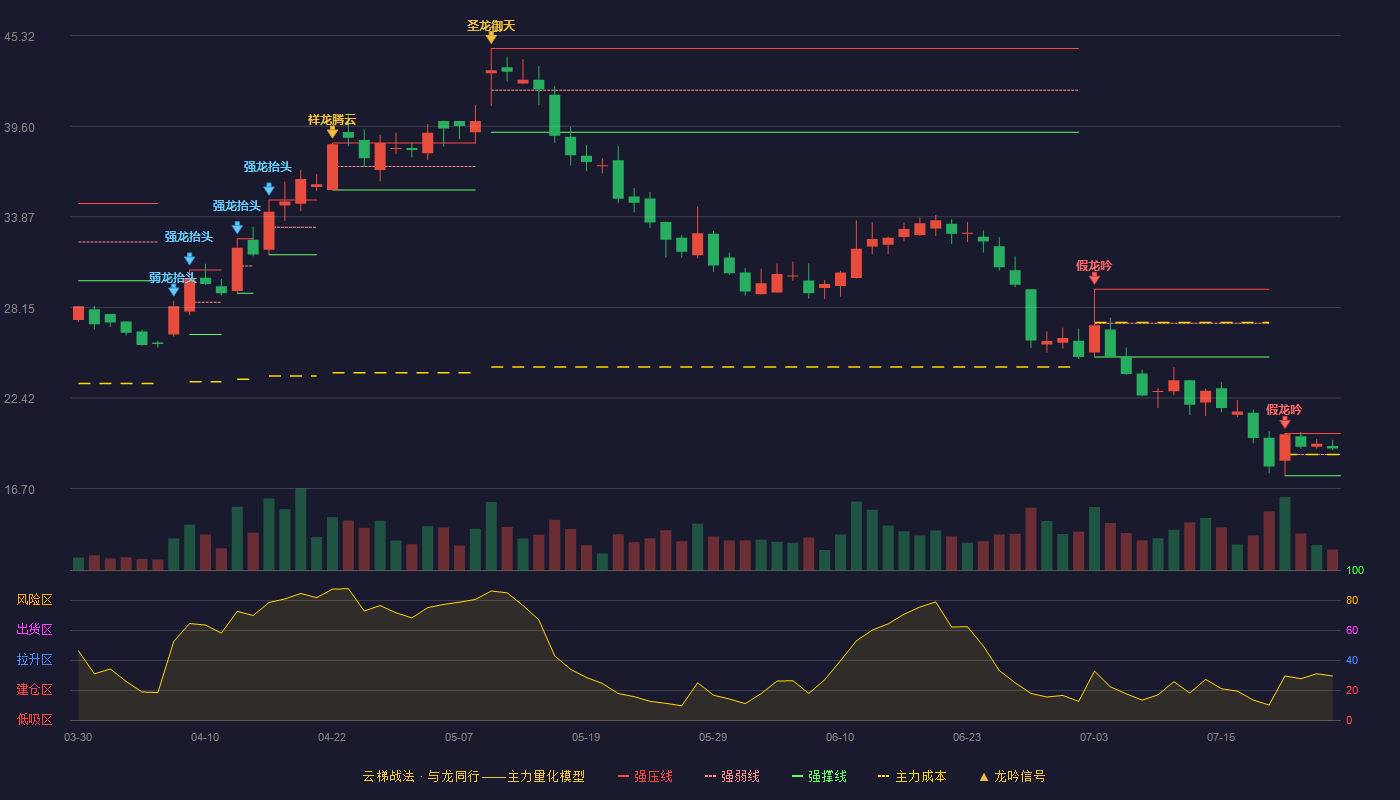Click the red candlestick beneath the 圣龙御天 signal

pyautogui.click(x=491, y=72)
